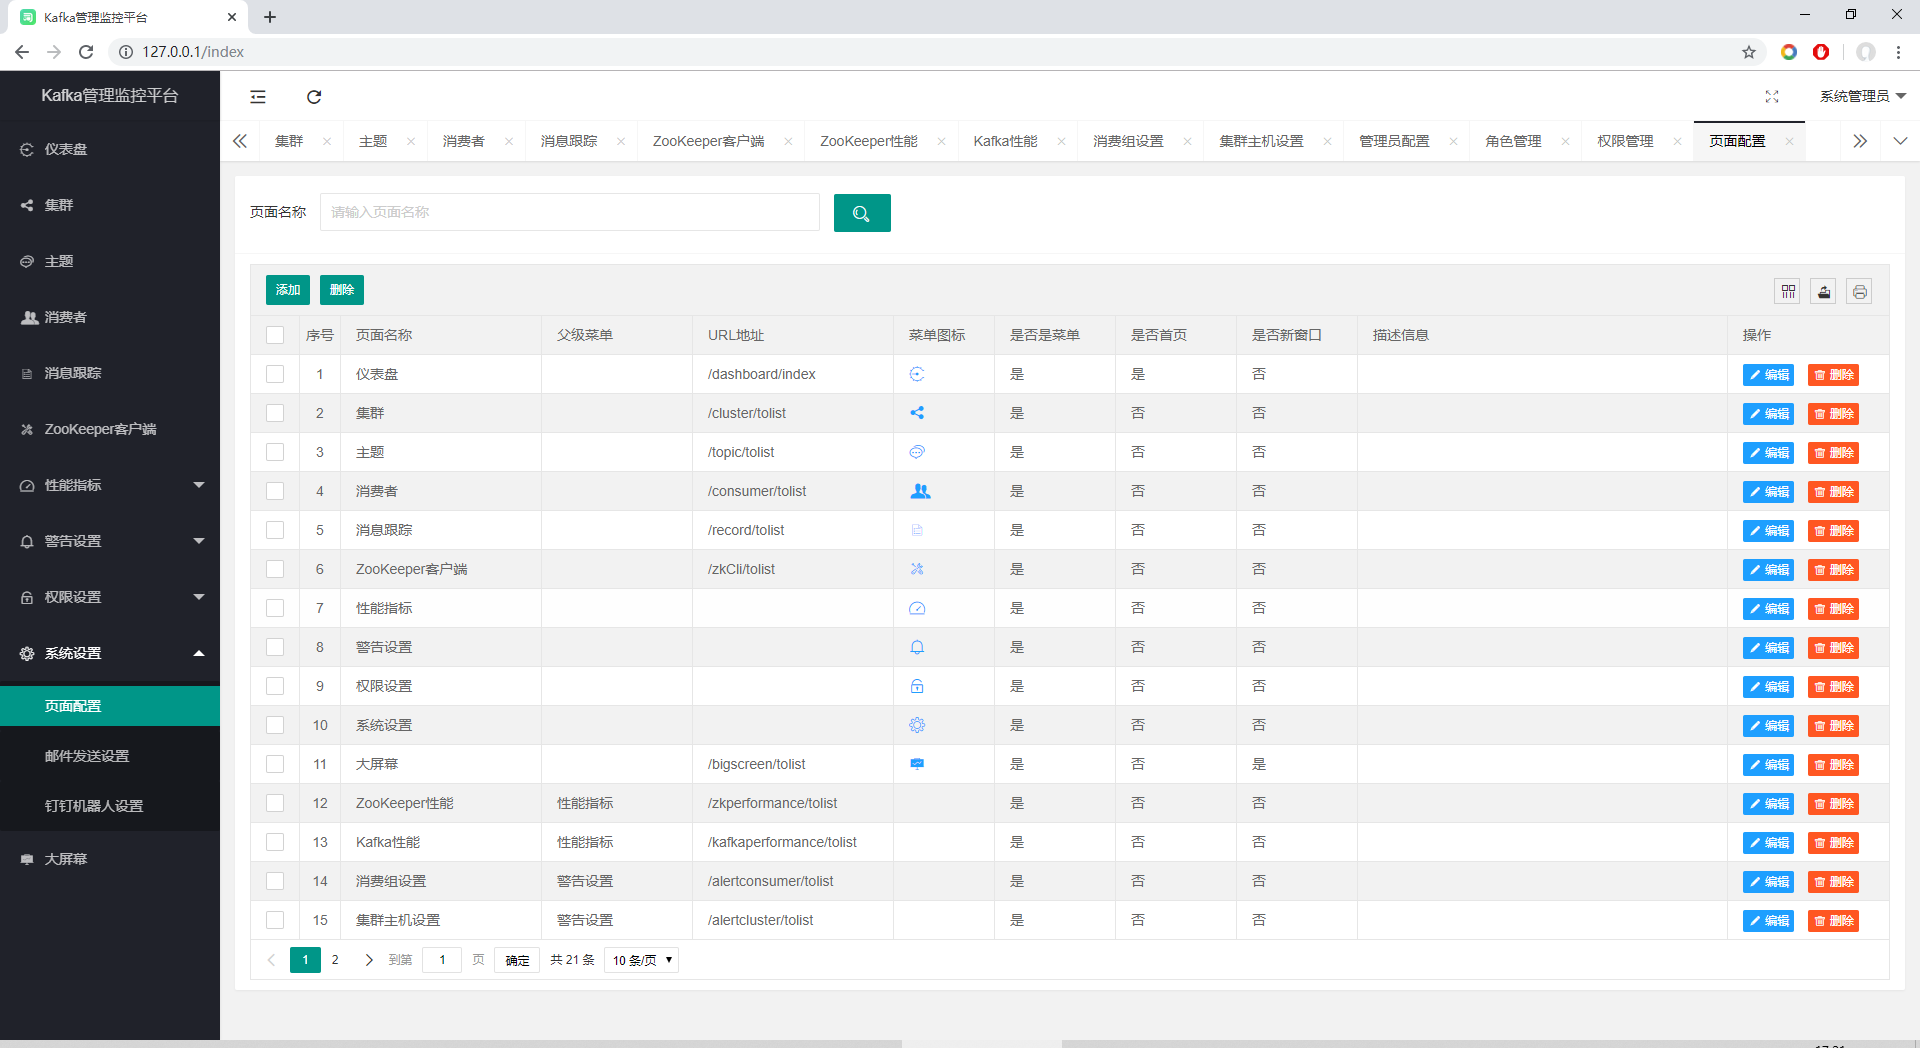Collapse the 系统设置 sidebar menu
Screen dimensions: 1920x1048
coord(110,653)
